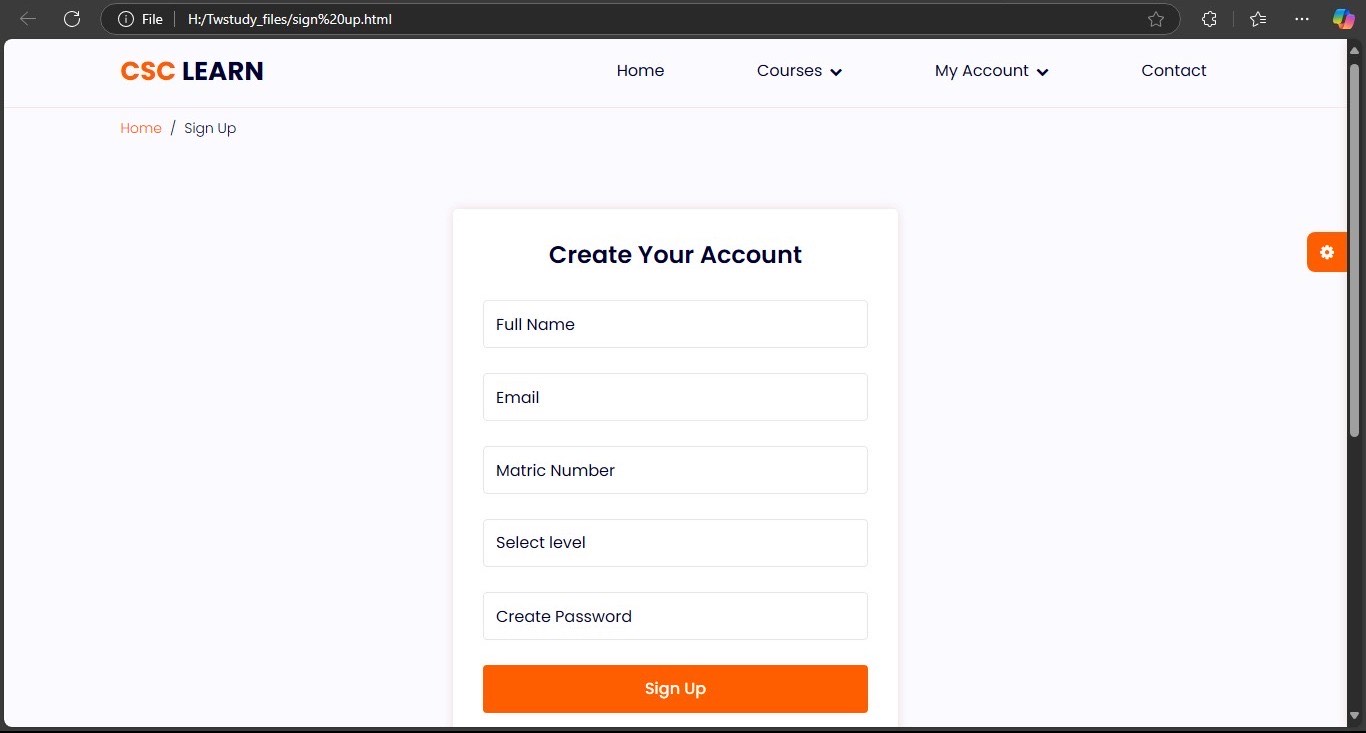Open browser settings and more menu
This screenshot has width=1366, height=733.
[1301, 19]
